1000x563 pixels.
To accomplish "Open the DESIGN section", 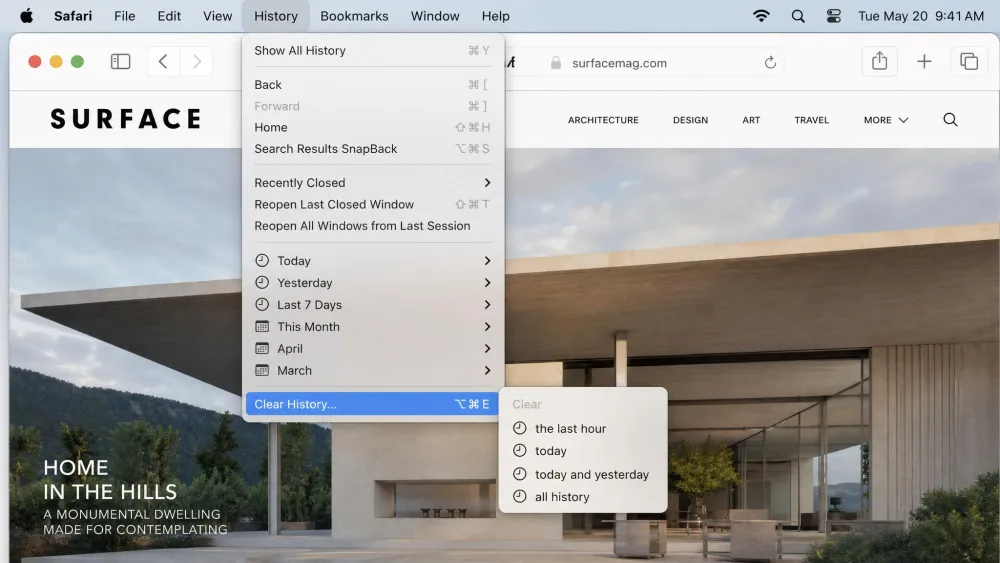I will coord(690,120).
